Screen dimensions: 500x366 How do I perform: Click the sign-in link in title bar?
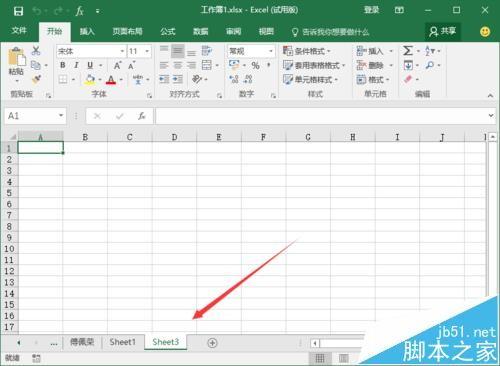(371, 10)
